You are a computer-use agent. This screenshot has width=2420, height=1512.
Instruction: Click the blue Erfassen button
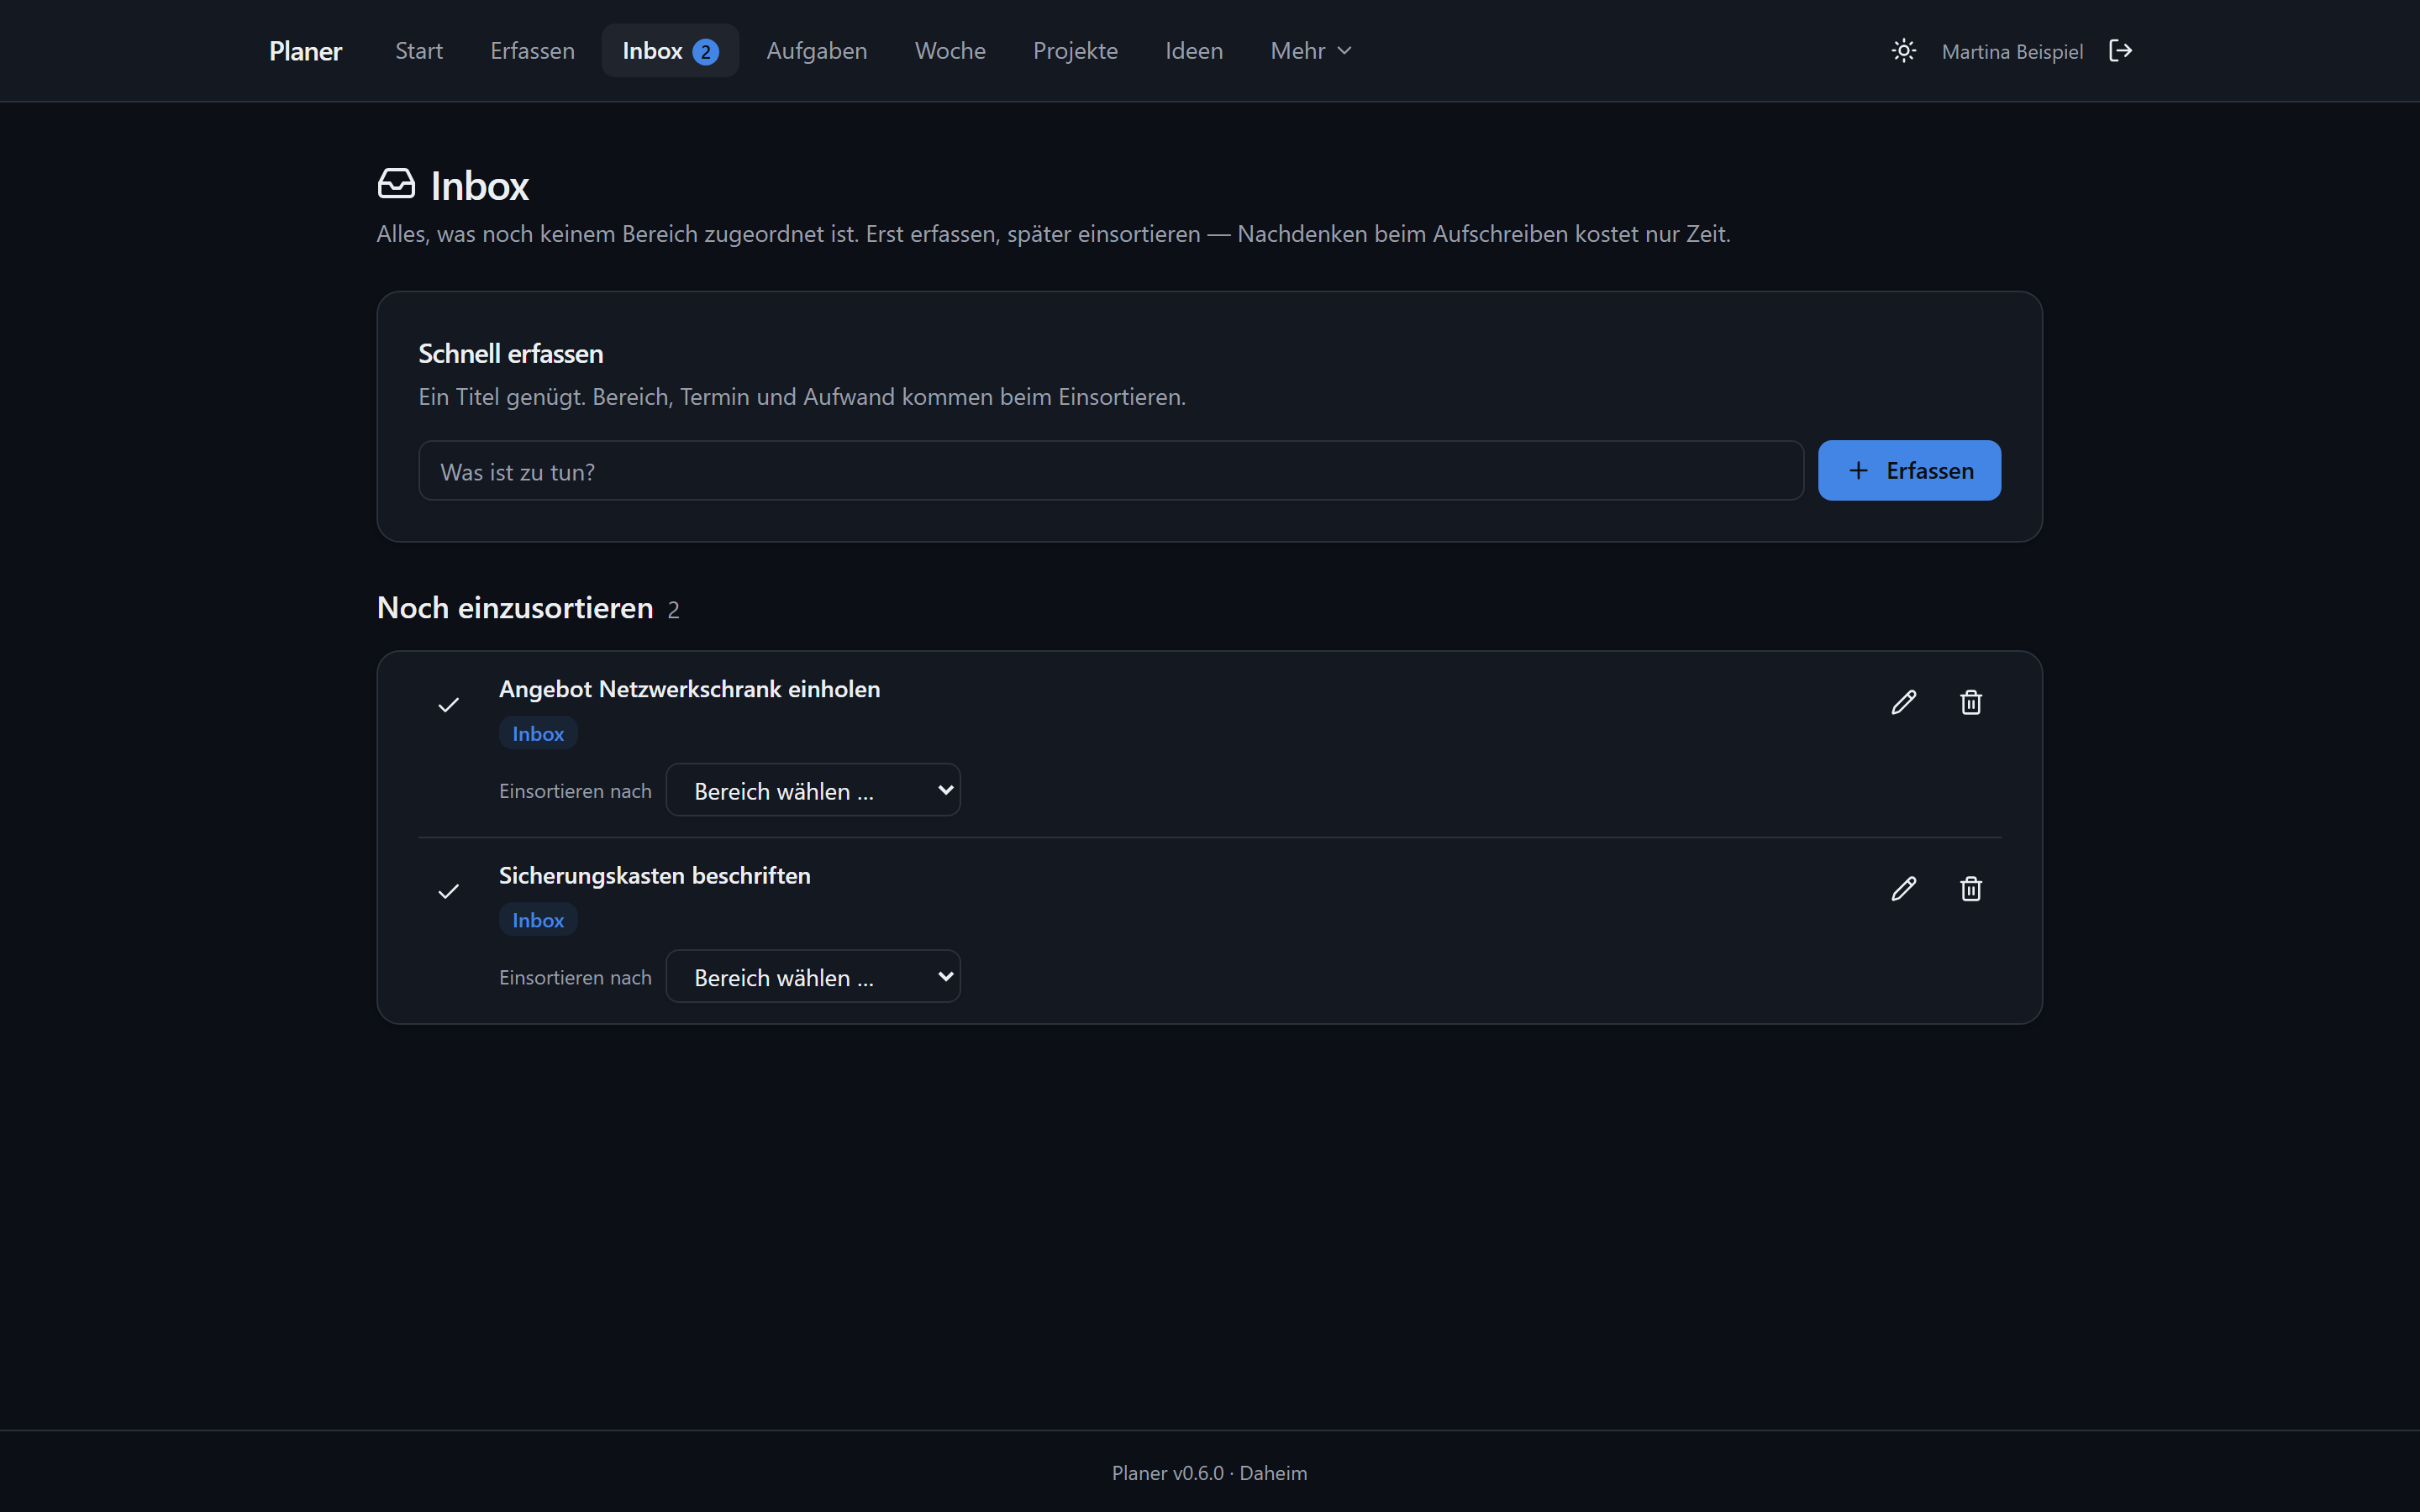pyautogui.click(x=1909, y=470)
